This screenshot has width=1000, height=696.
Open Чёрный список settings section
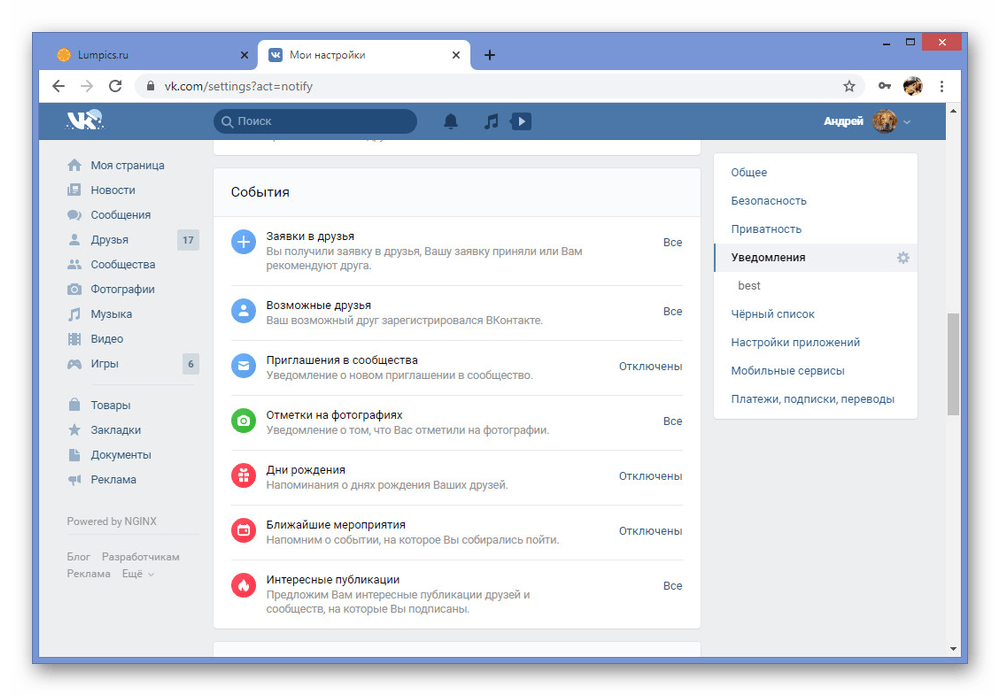[772, 314]
